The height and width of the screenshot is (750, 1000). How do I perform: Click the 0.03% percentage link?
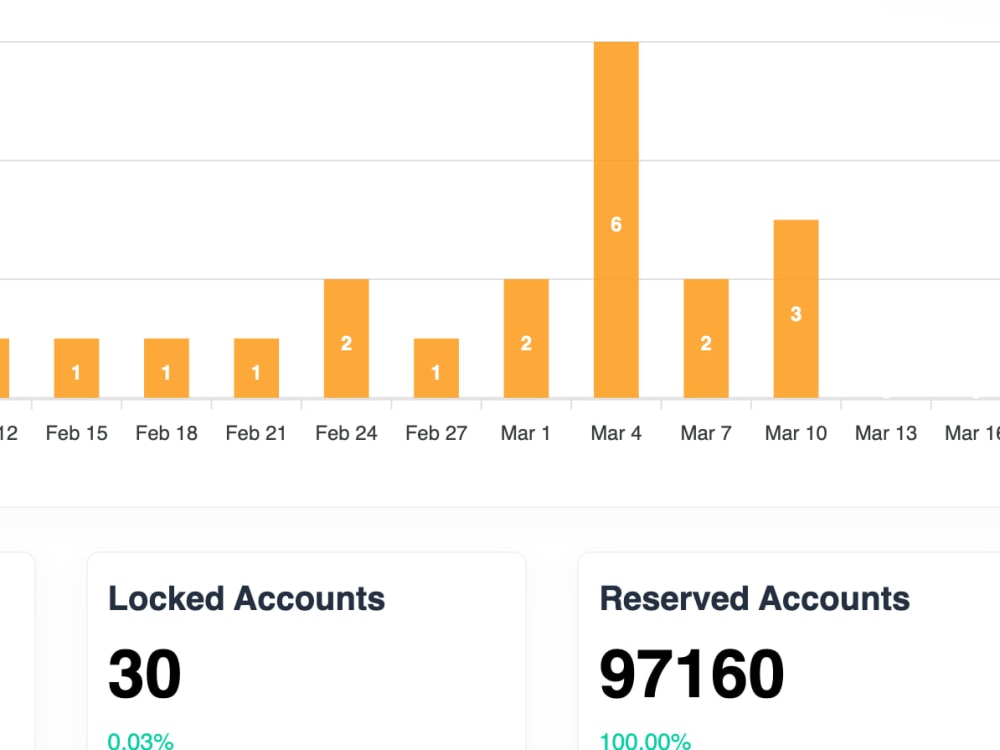[141, 742]
